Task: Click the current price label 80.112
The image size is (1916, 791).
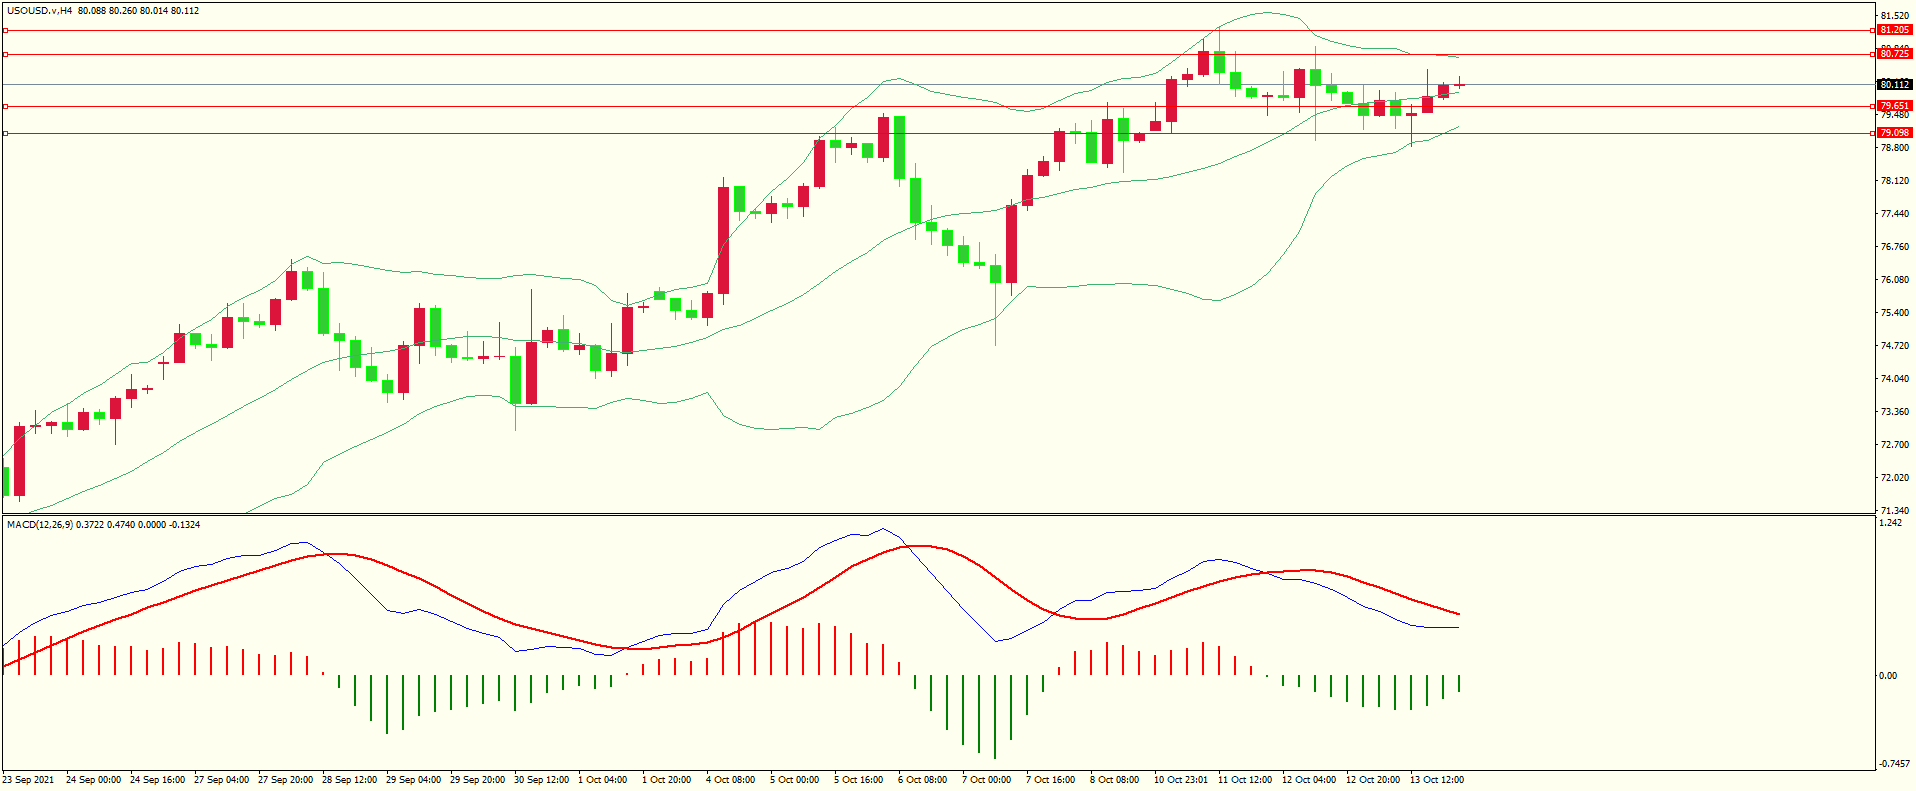Action: pyautogui.click(x=1894, y=85)
